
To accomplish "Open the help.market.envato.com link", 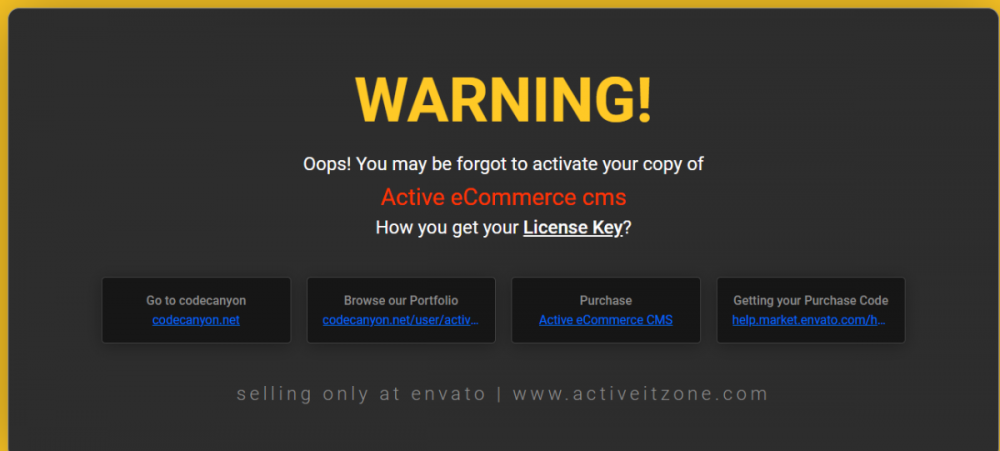I will pyautogui.click(x=810, y=320).
